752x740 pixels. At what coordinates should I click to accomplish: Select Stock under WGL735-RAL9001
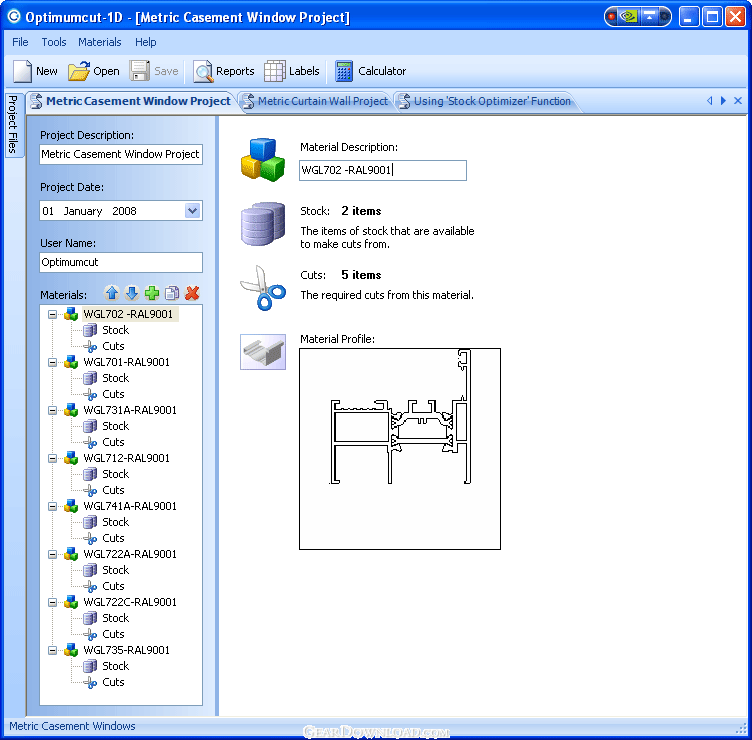pyautogui.click(x=116, y=666)
